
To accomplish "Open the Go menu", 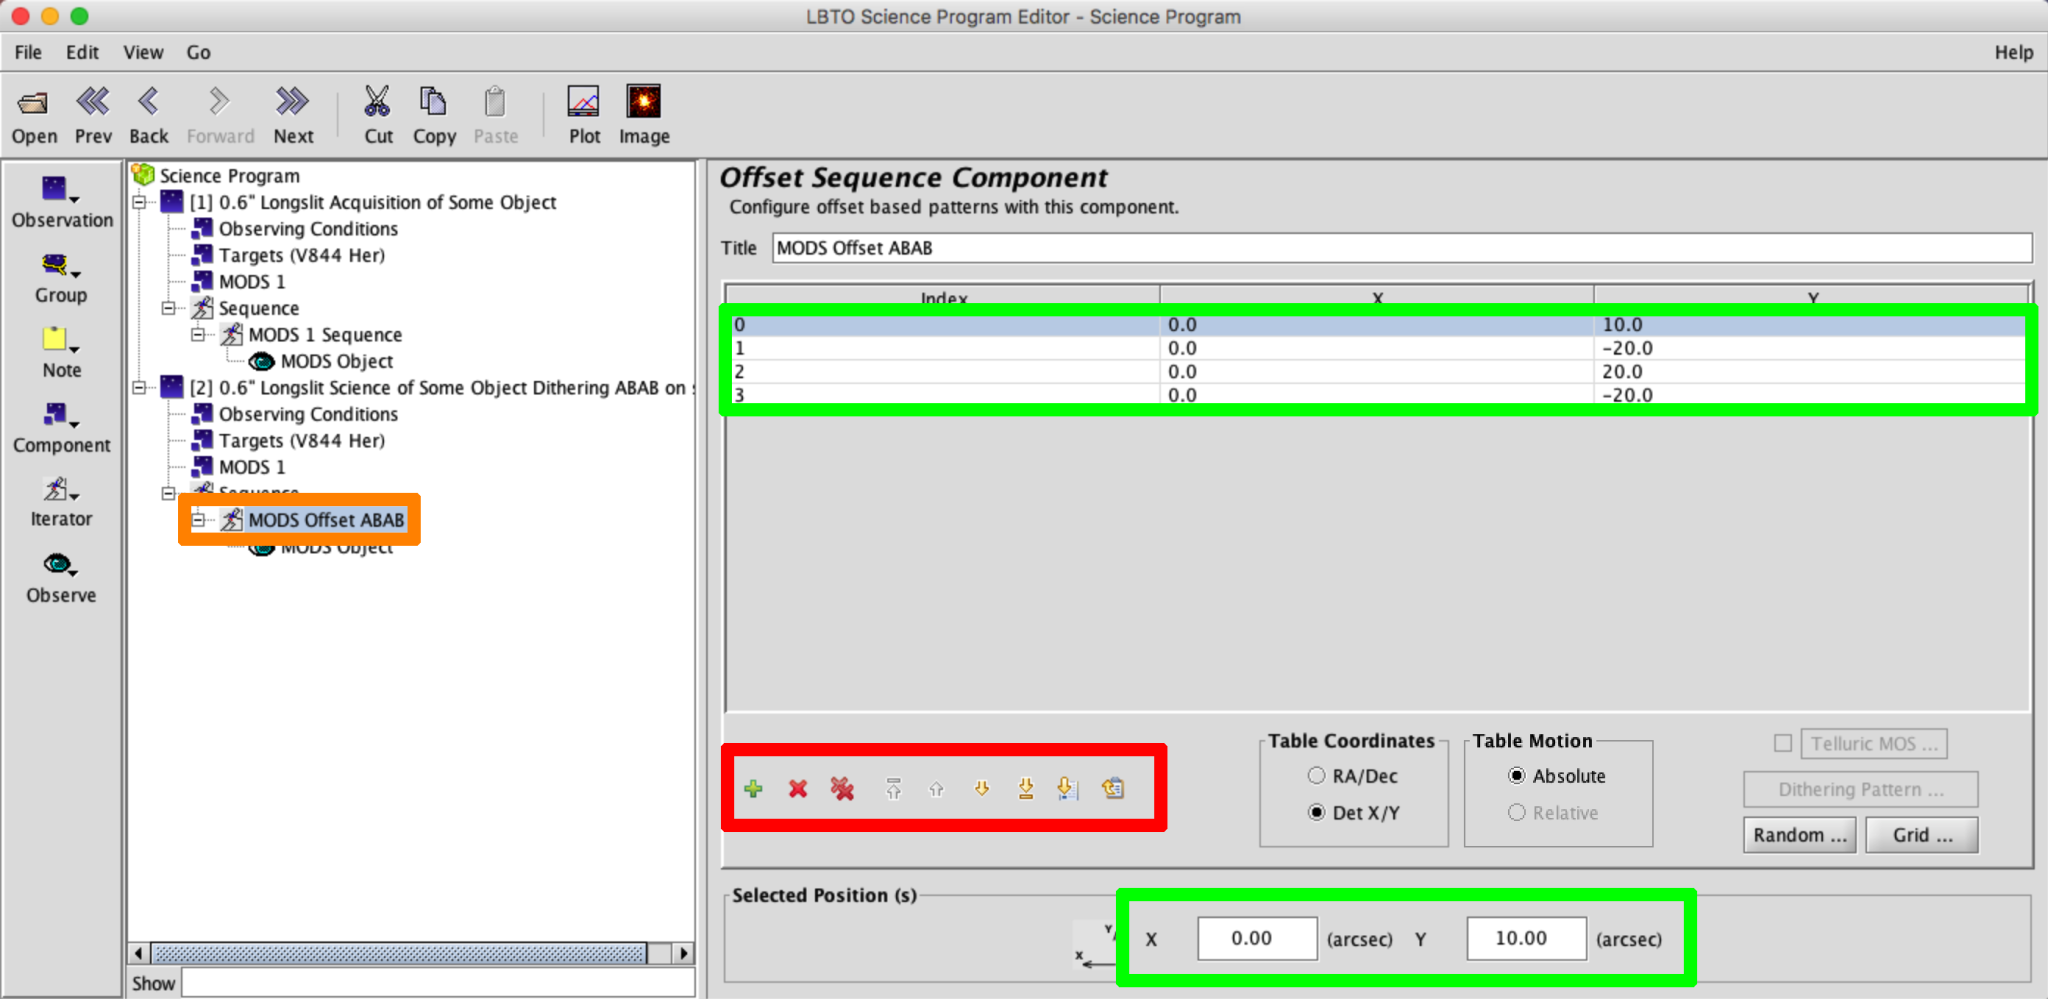I will [x=198, y=52].
